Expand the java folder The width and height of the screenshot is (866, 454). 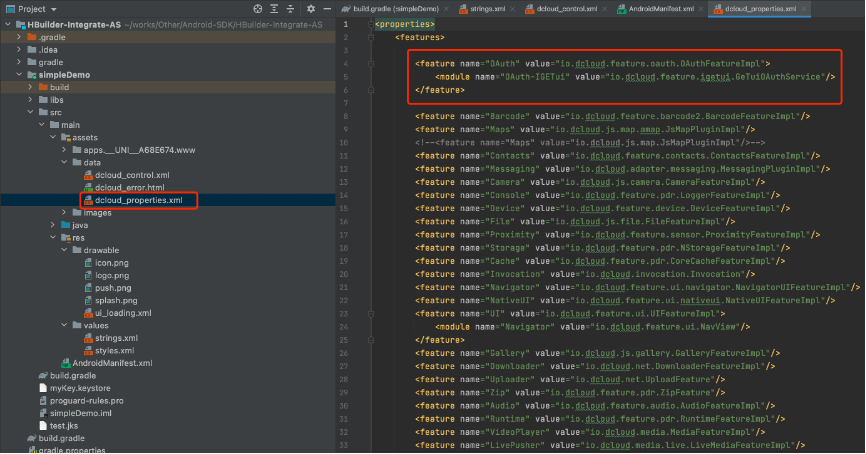click(x=53, y=225)
